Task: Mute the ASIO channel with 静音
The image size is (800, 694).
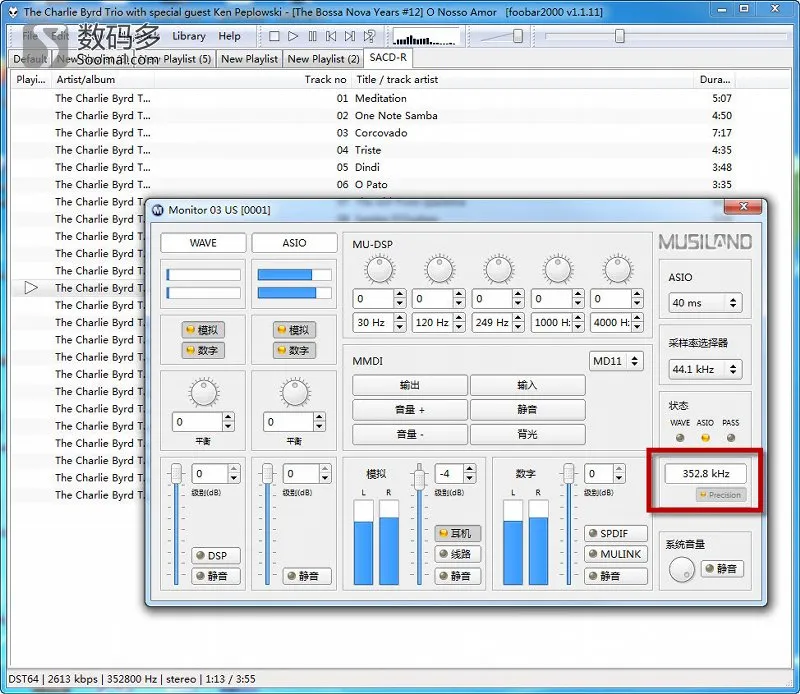Action: pyautogui.click(x=307, y=576)
